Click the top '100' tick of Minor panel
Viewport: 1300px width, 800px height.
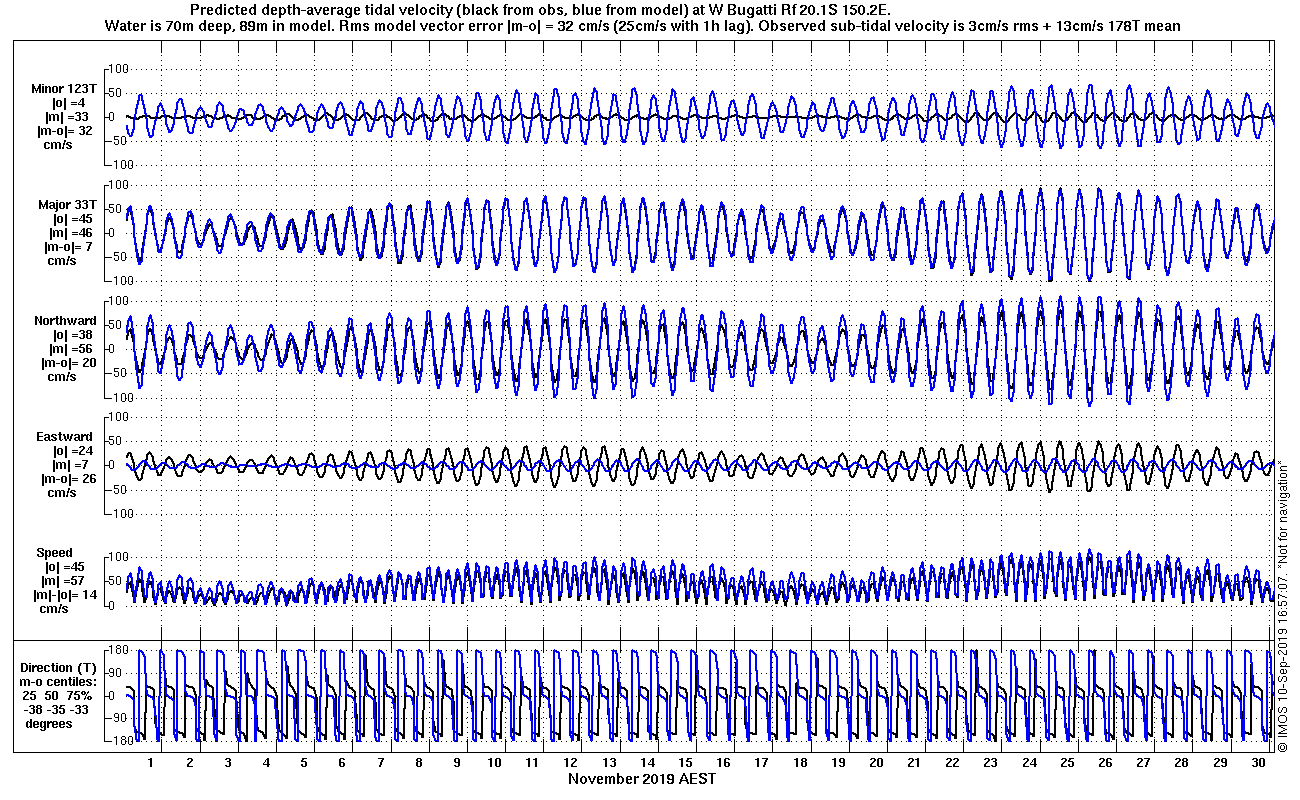(119, 69)
